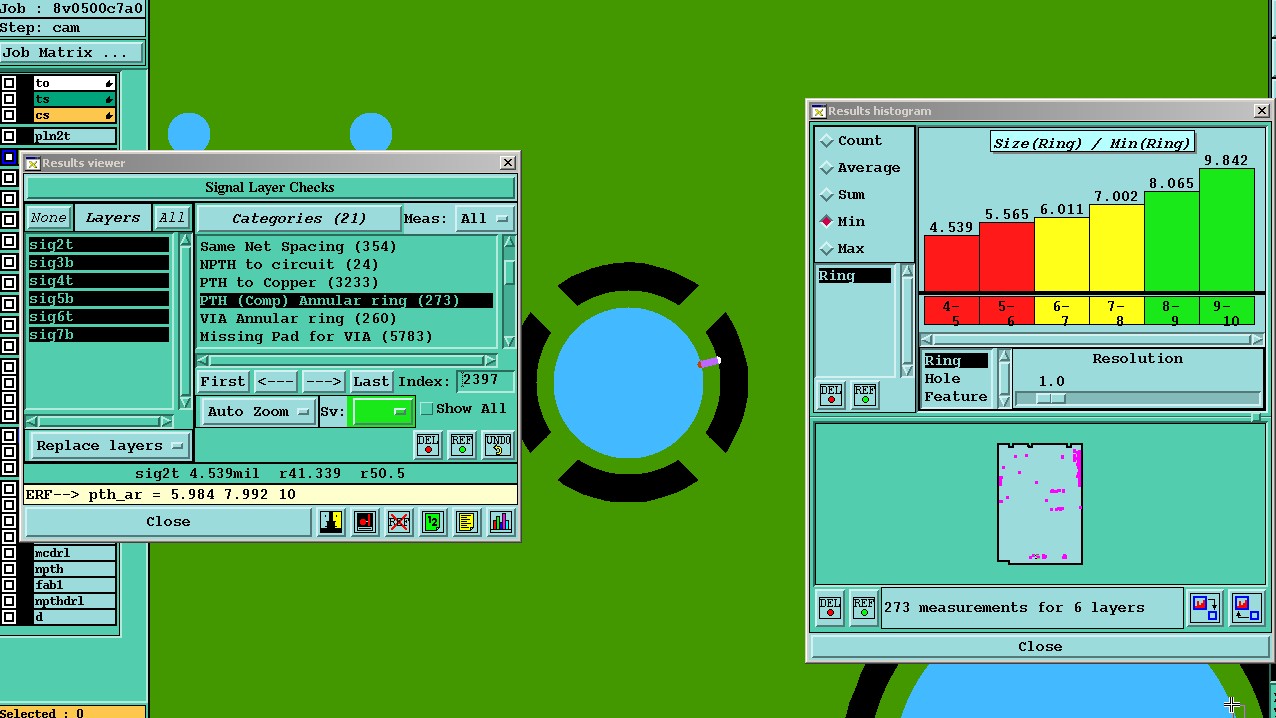Open the Replace layers dropdown
This screenshot has width=1276, height=718.
pos(108,446)
